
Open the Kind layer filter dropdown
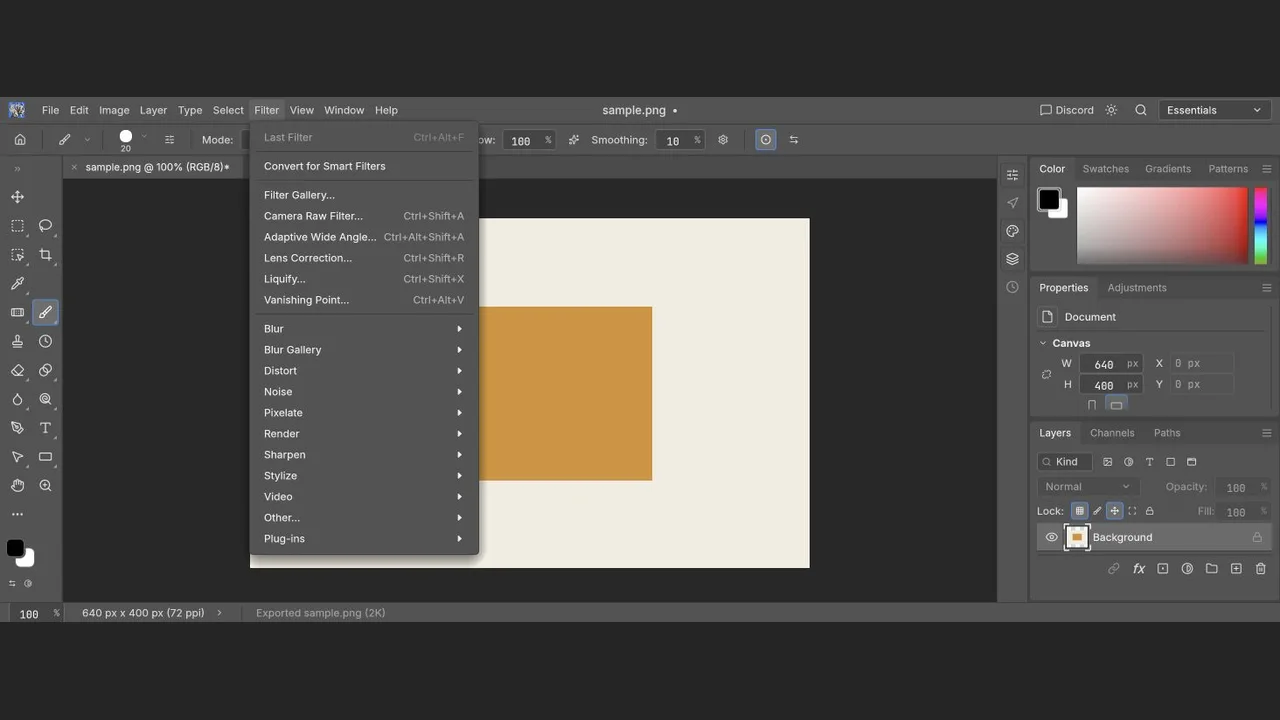1065,462
